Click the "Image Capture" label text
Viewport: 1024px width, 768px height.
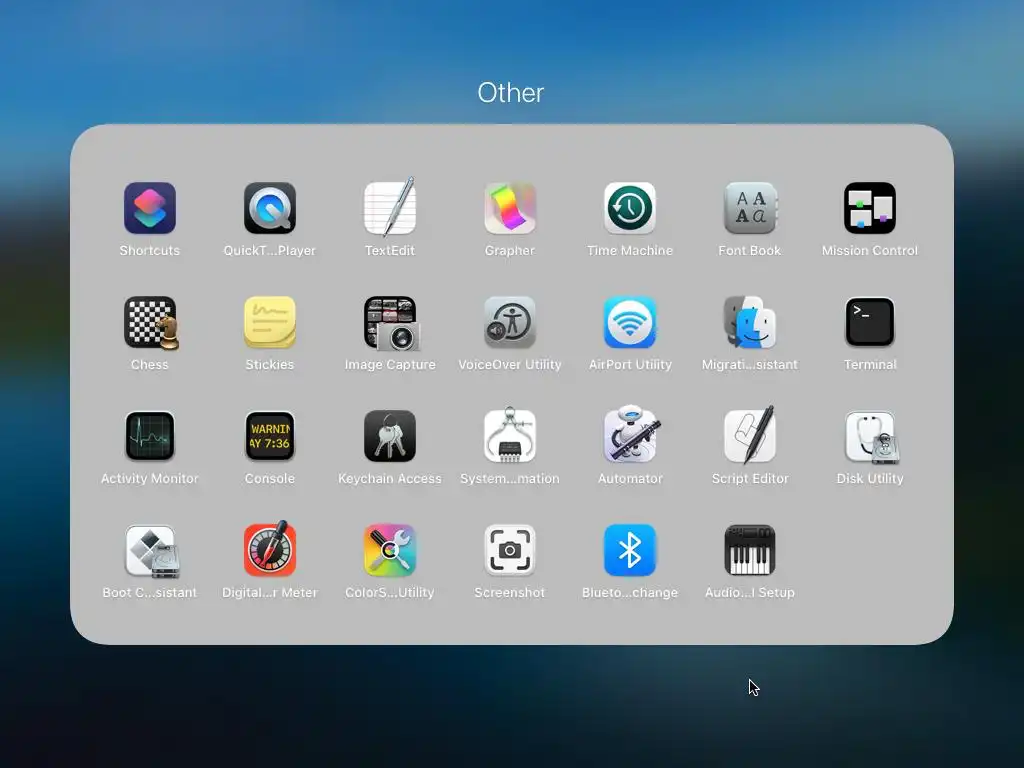tap(390, 364)
